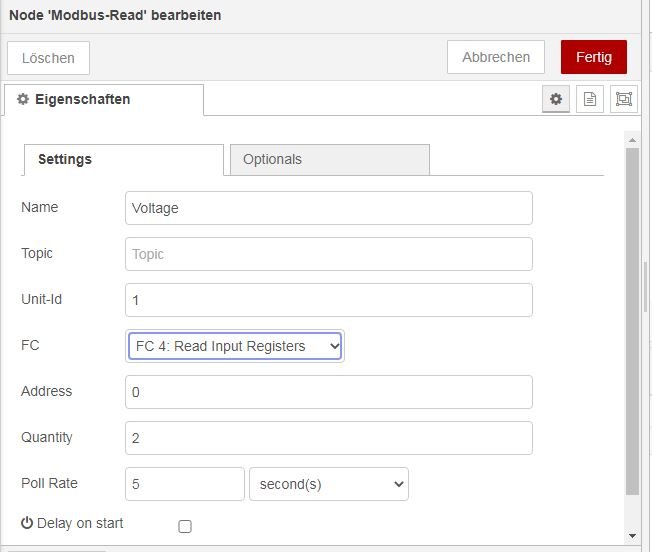Click the gear icon beside Eigenschaften
The width and height of the screenshot is (652, 552).
23,100
